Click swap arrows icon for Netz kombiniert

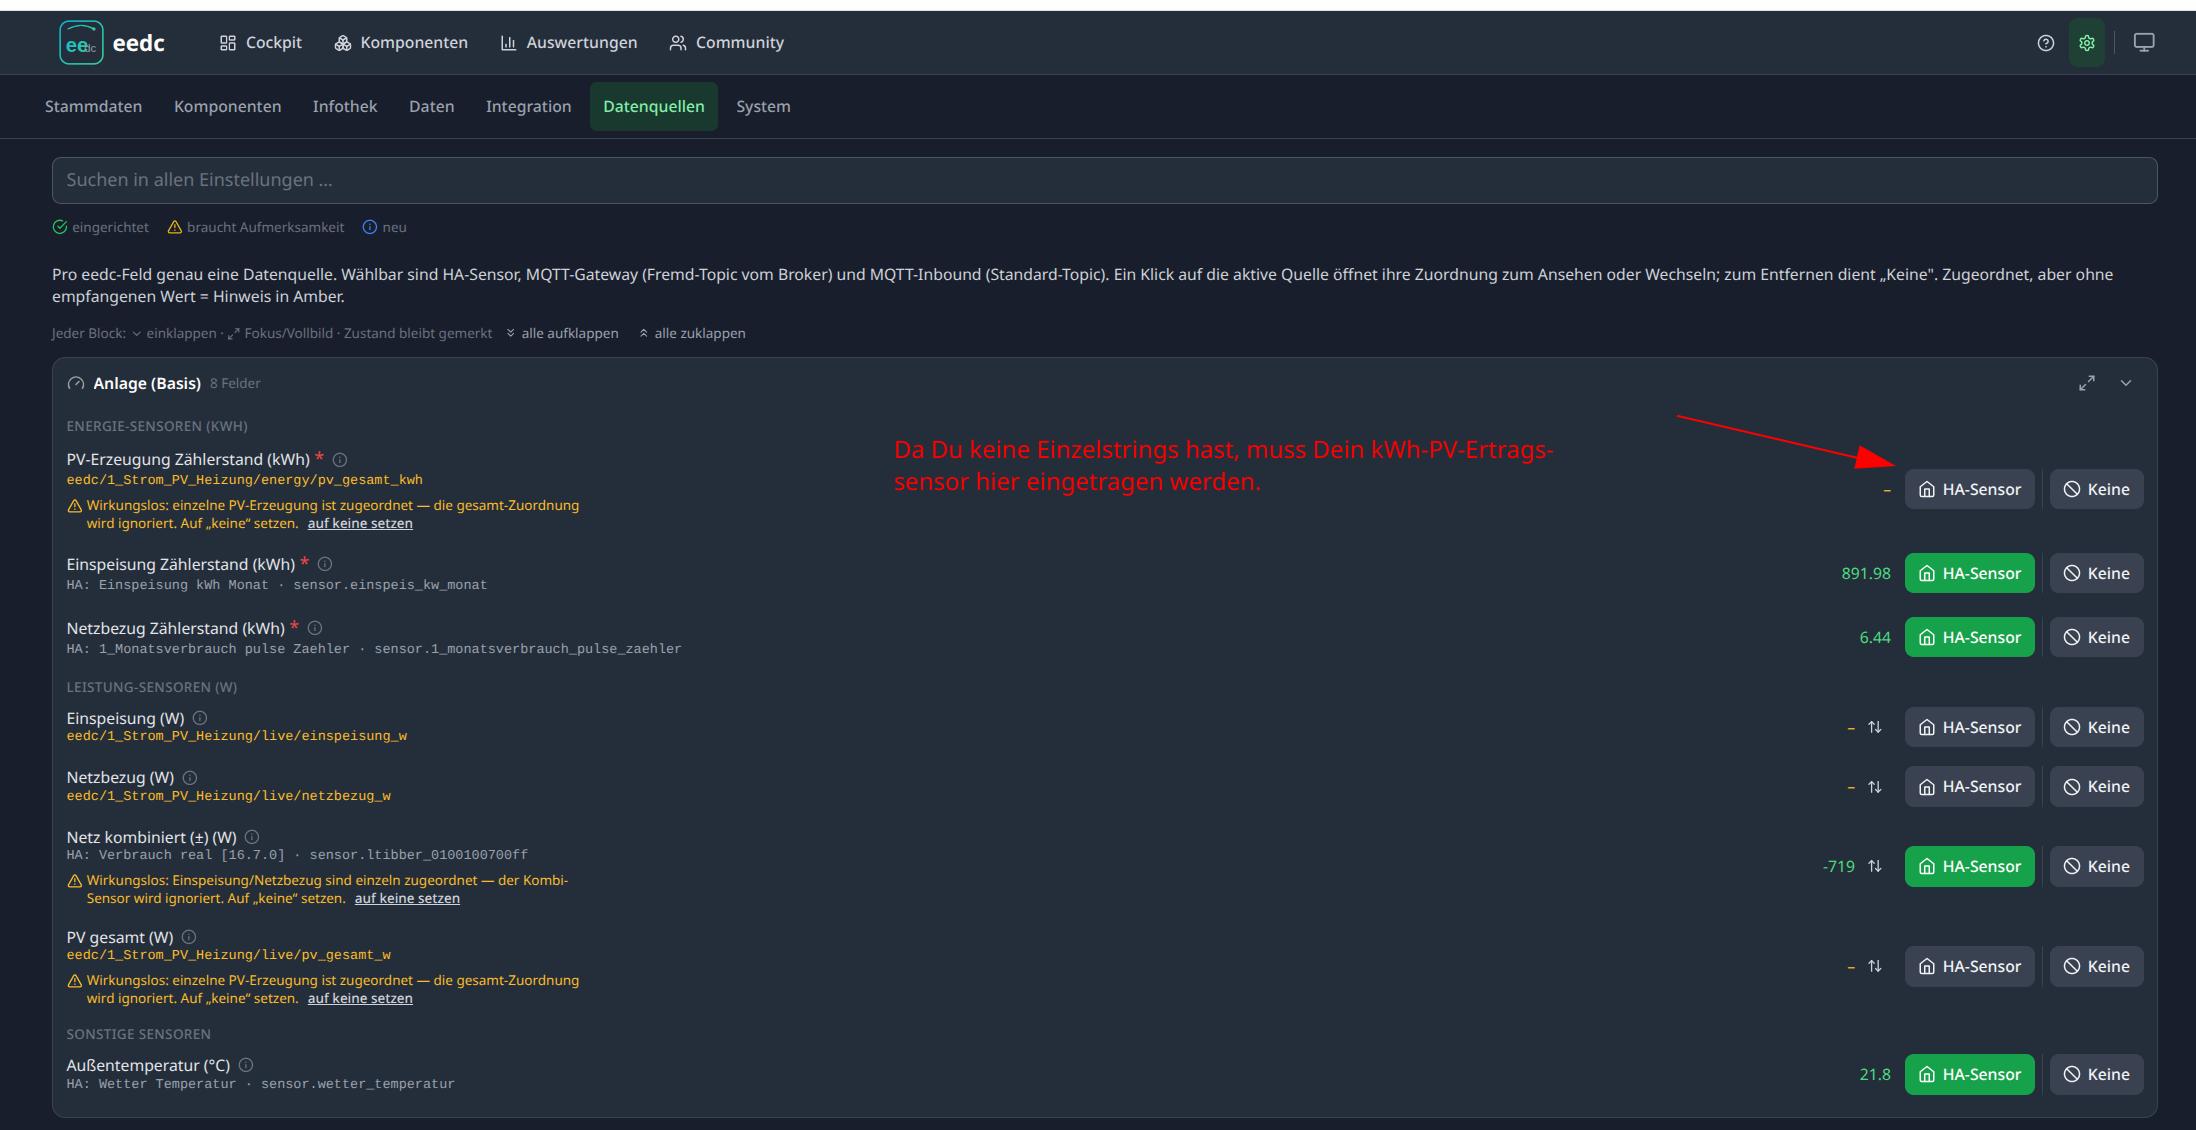pos(1875,866)
